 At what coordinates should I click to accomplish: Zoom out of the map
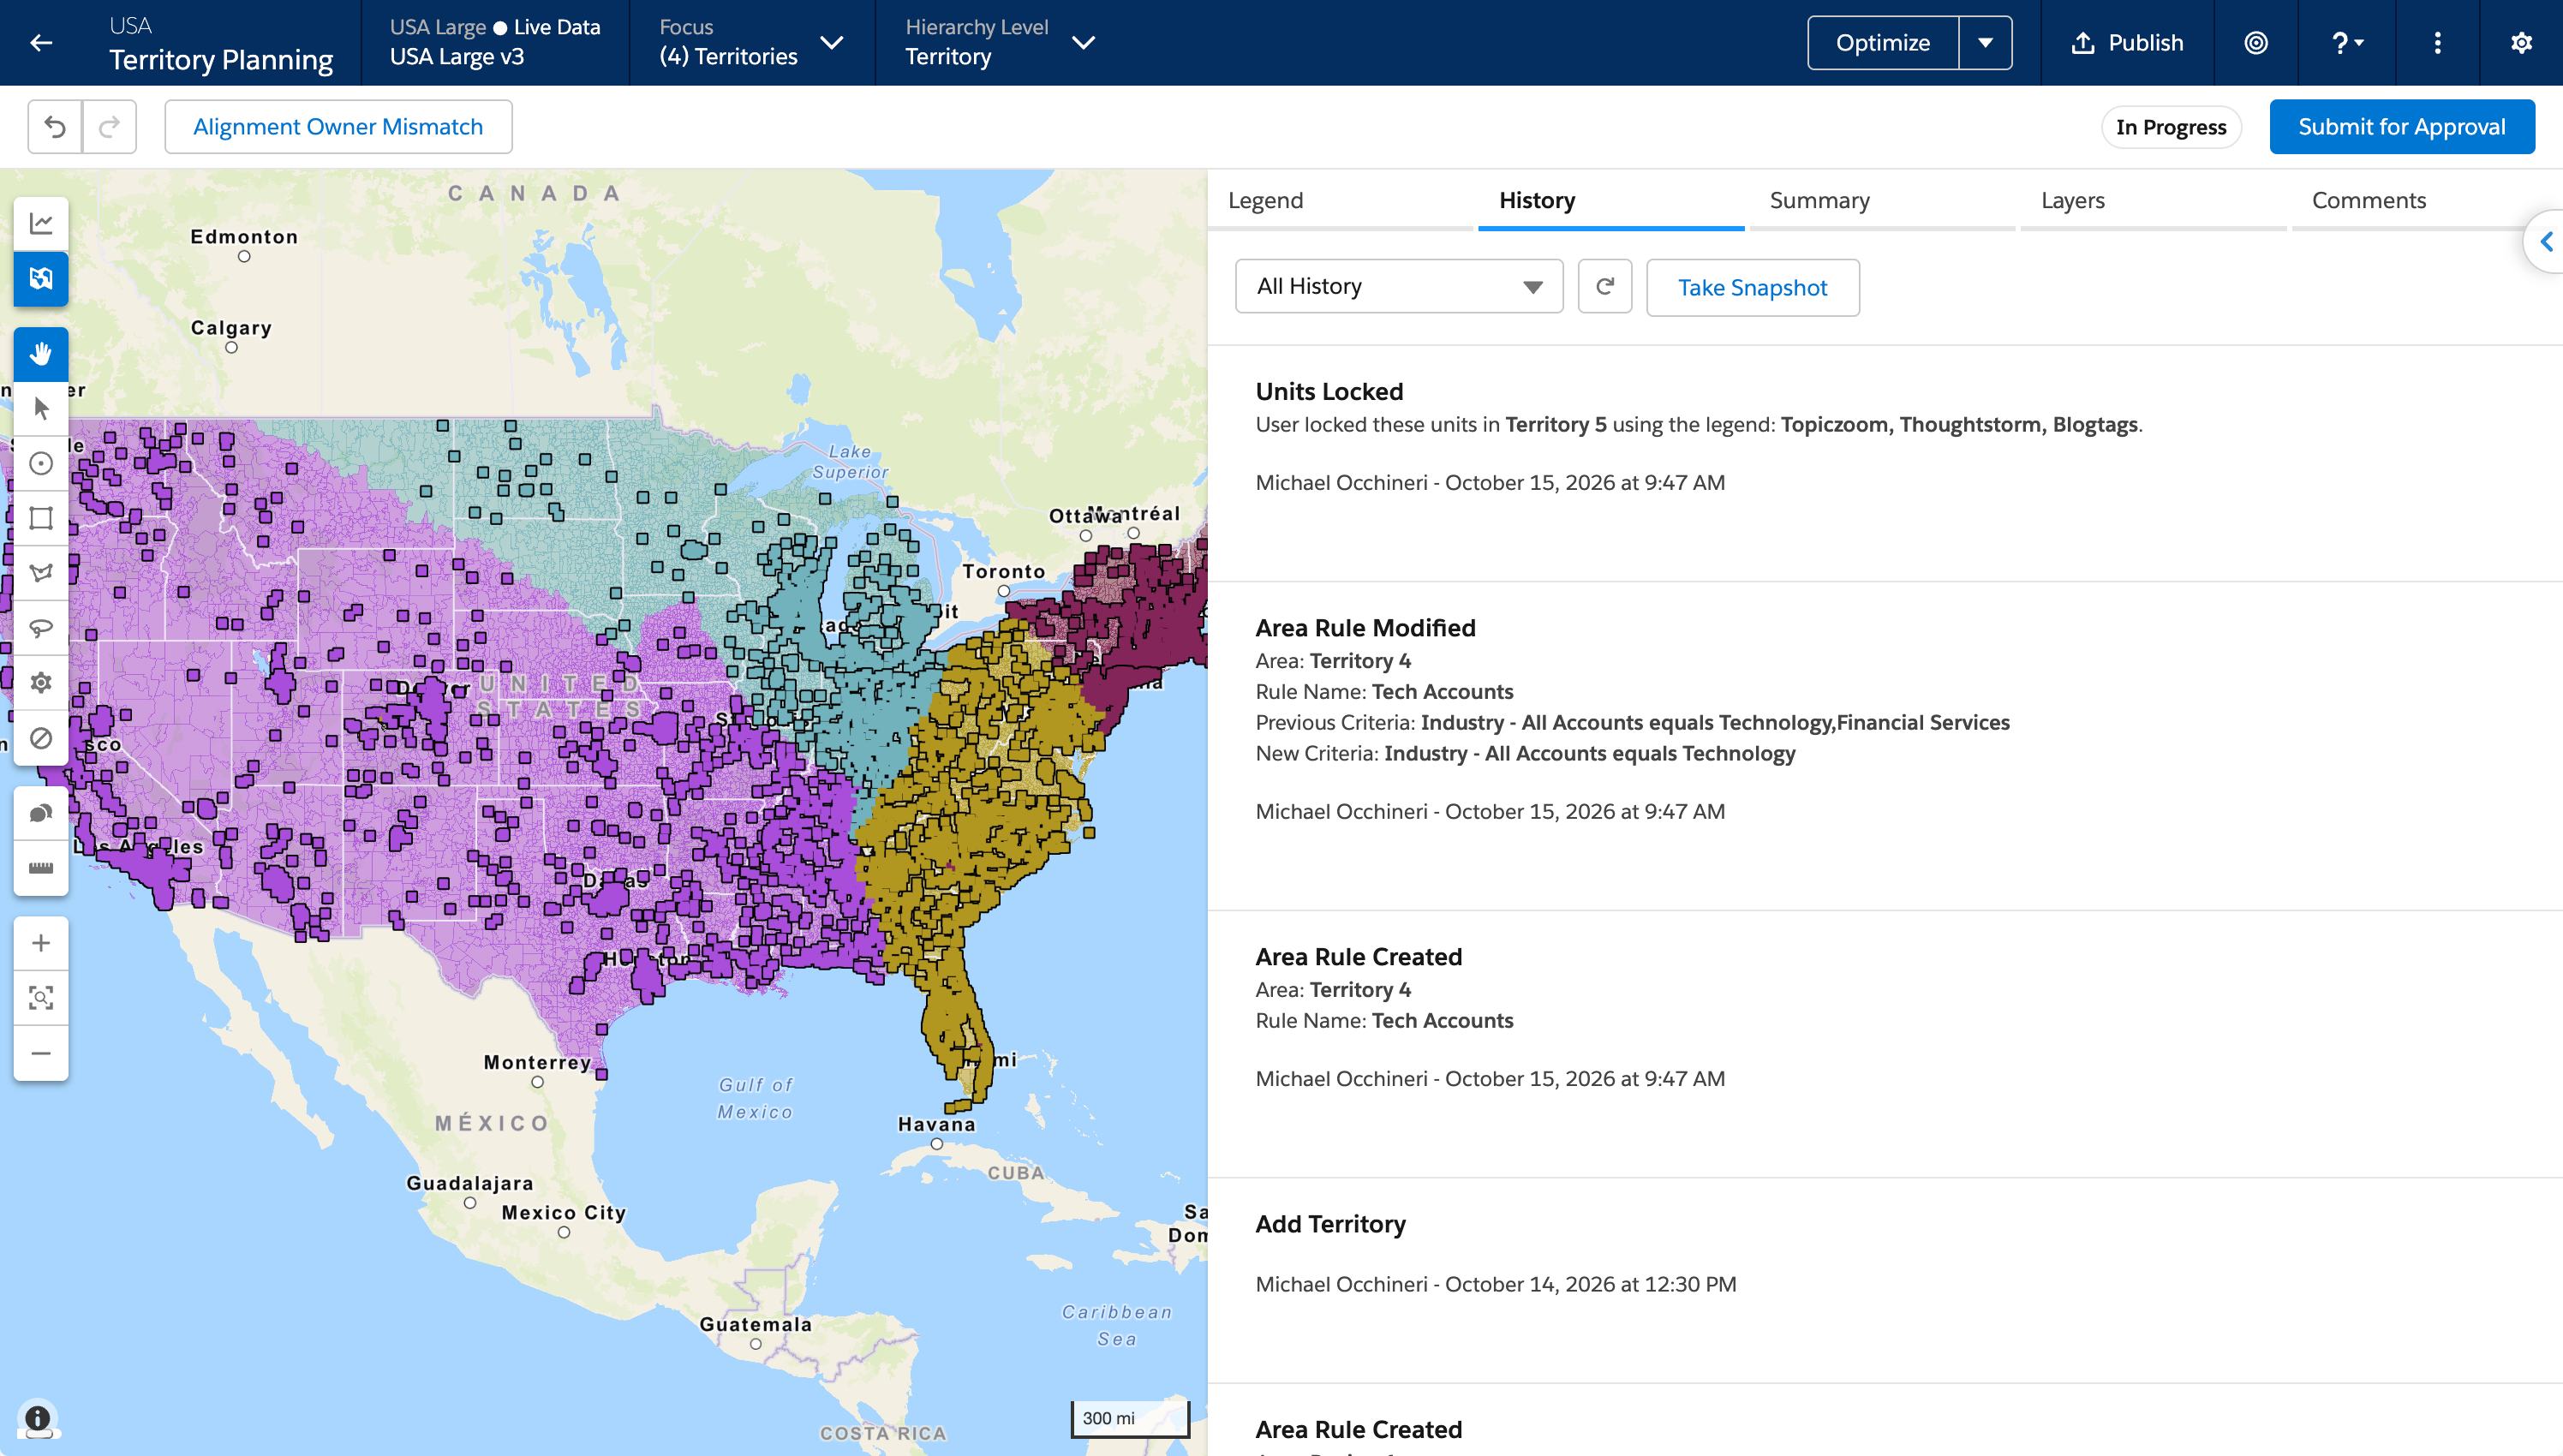point(41,1053)
